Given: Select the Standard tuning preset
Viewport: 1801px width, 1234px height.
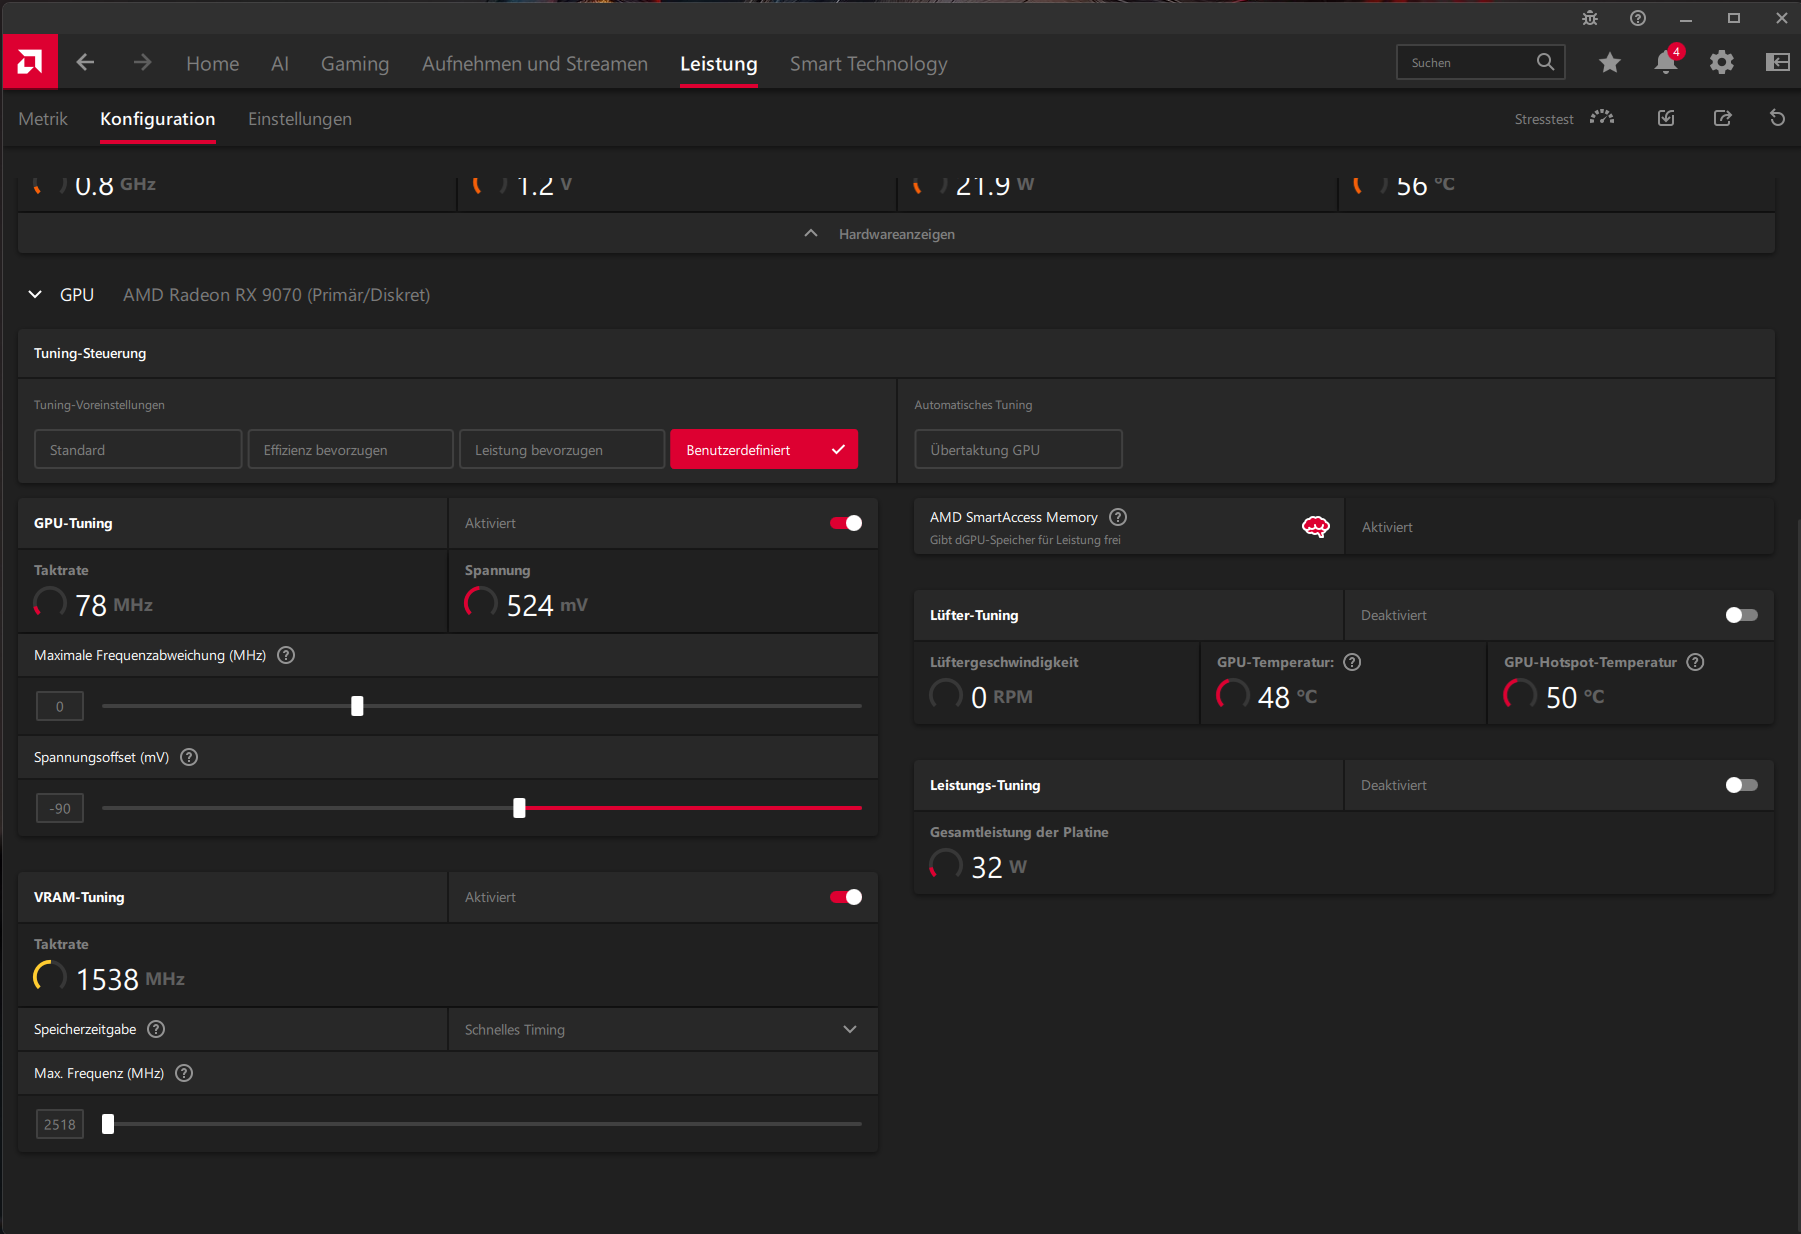Looking at the screenshot, I should click(x=138, y=449).
